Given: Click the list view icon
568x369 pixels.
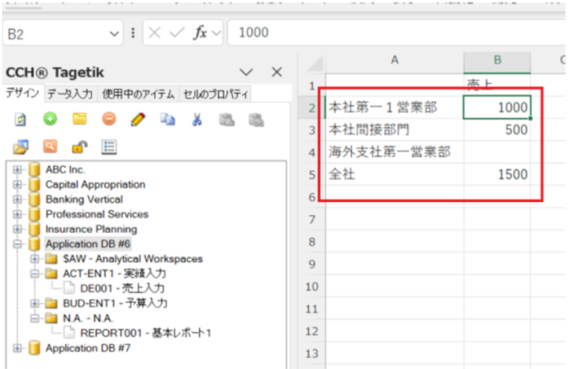Looking at the screenshot, I should coord(109,147).
